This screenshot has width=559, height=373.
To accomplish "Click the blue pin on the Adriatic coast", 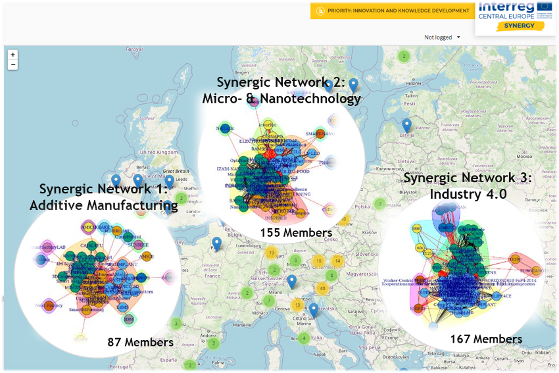I will [313, 310].
